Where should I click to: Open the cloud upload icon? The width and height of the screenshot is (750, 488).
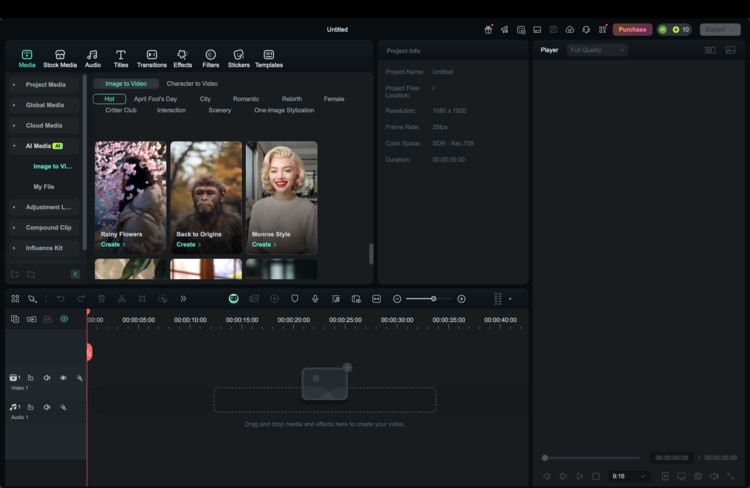570,30
